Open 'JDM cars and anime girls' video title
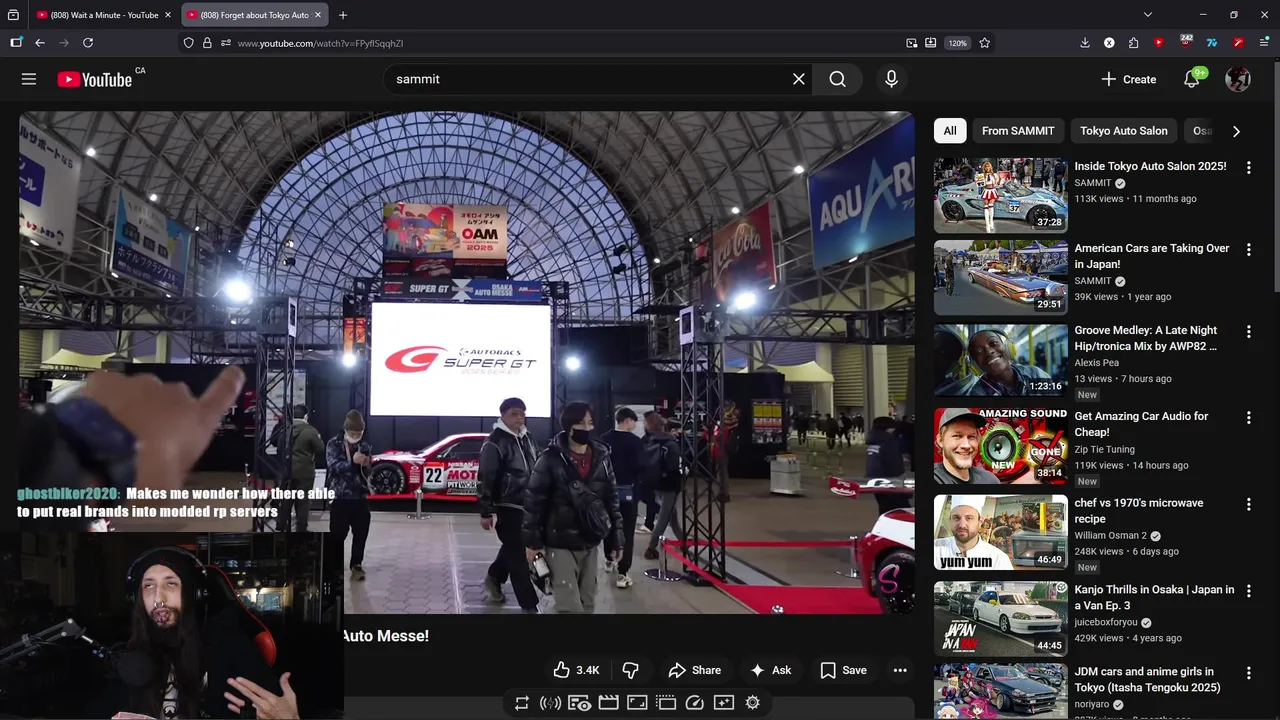1280x720 pixels. [1148, 680]
